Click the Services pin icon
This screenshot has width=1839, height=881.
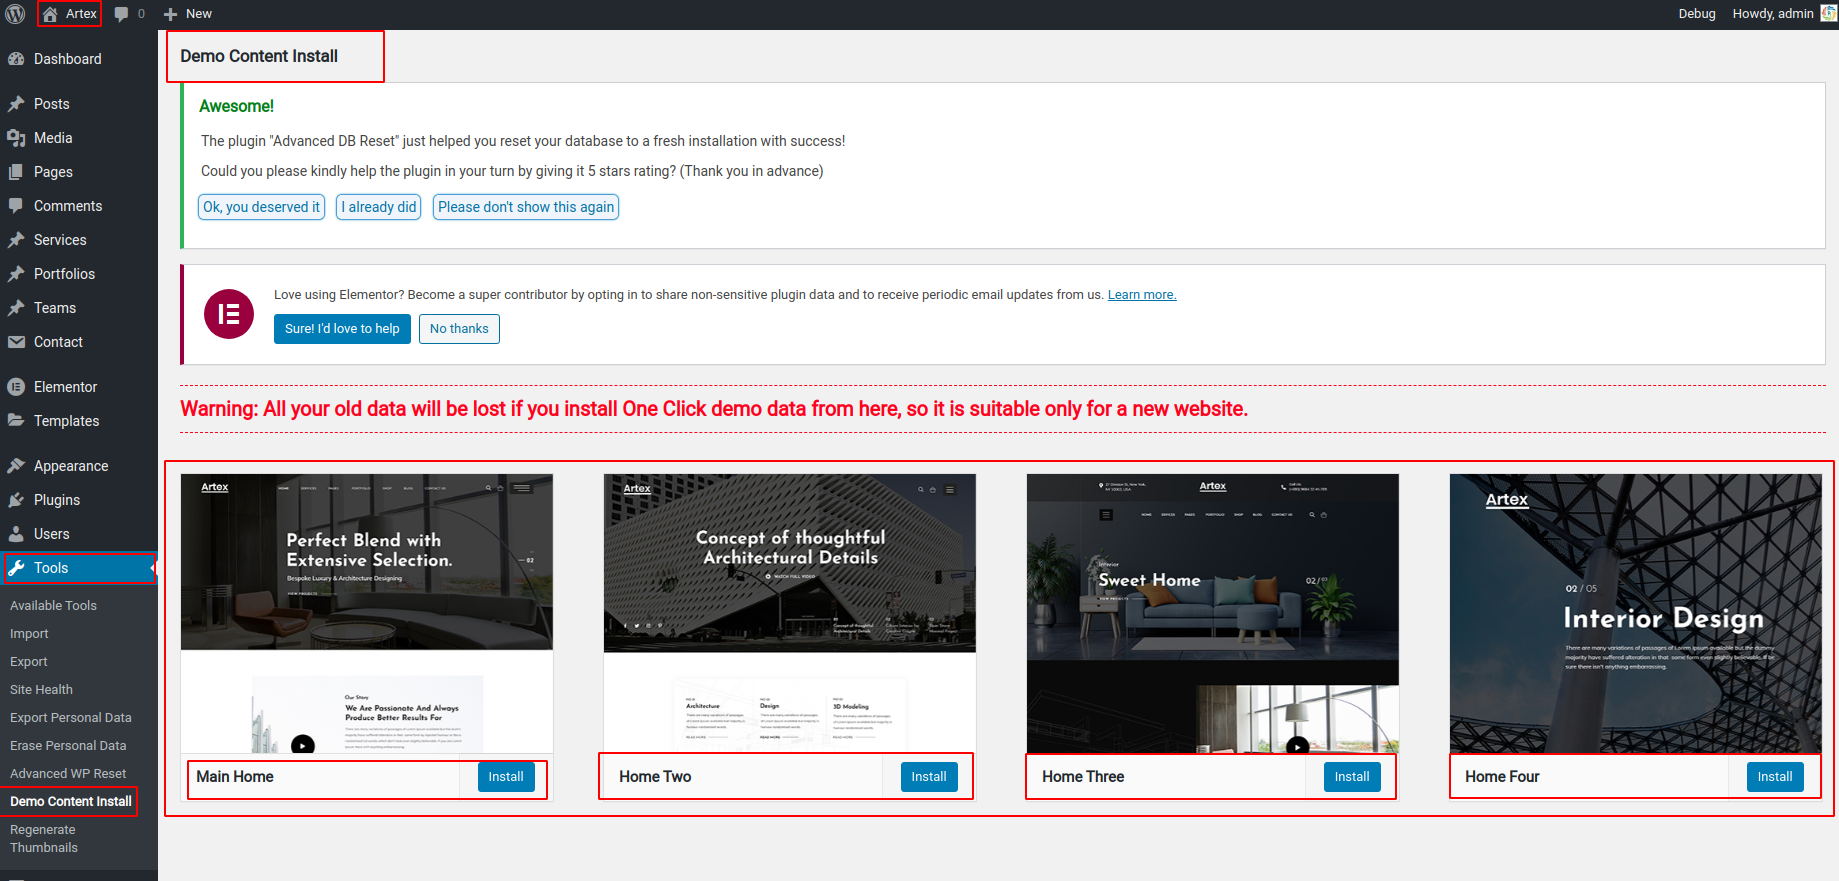16,240
